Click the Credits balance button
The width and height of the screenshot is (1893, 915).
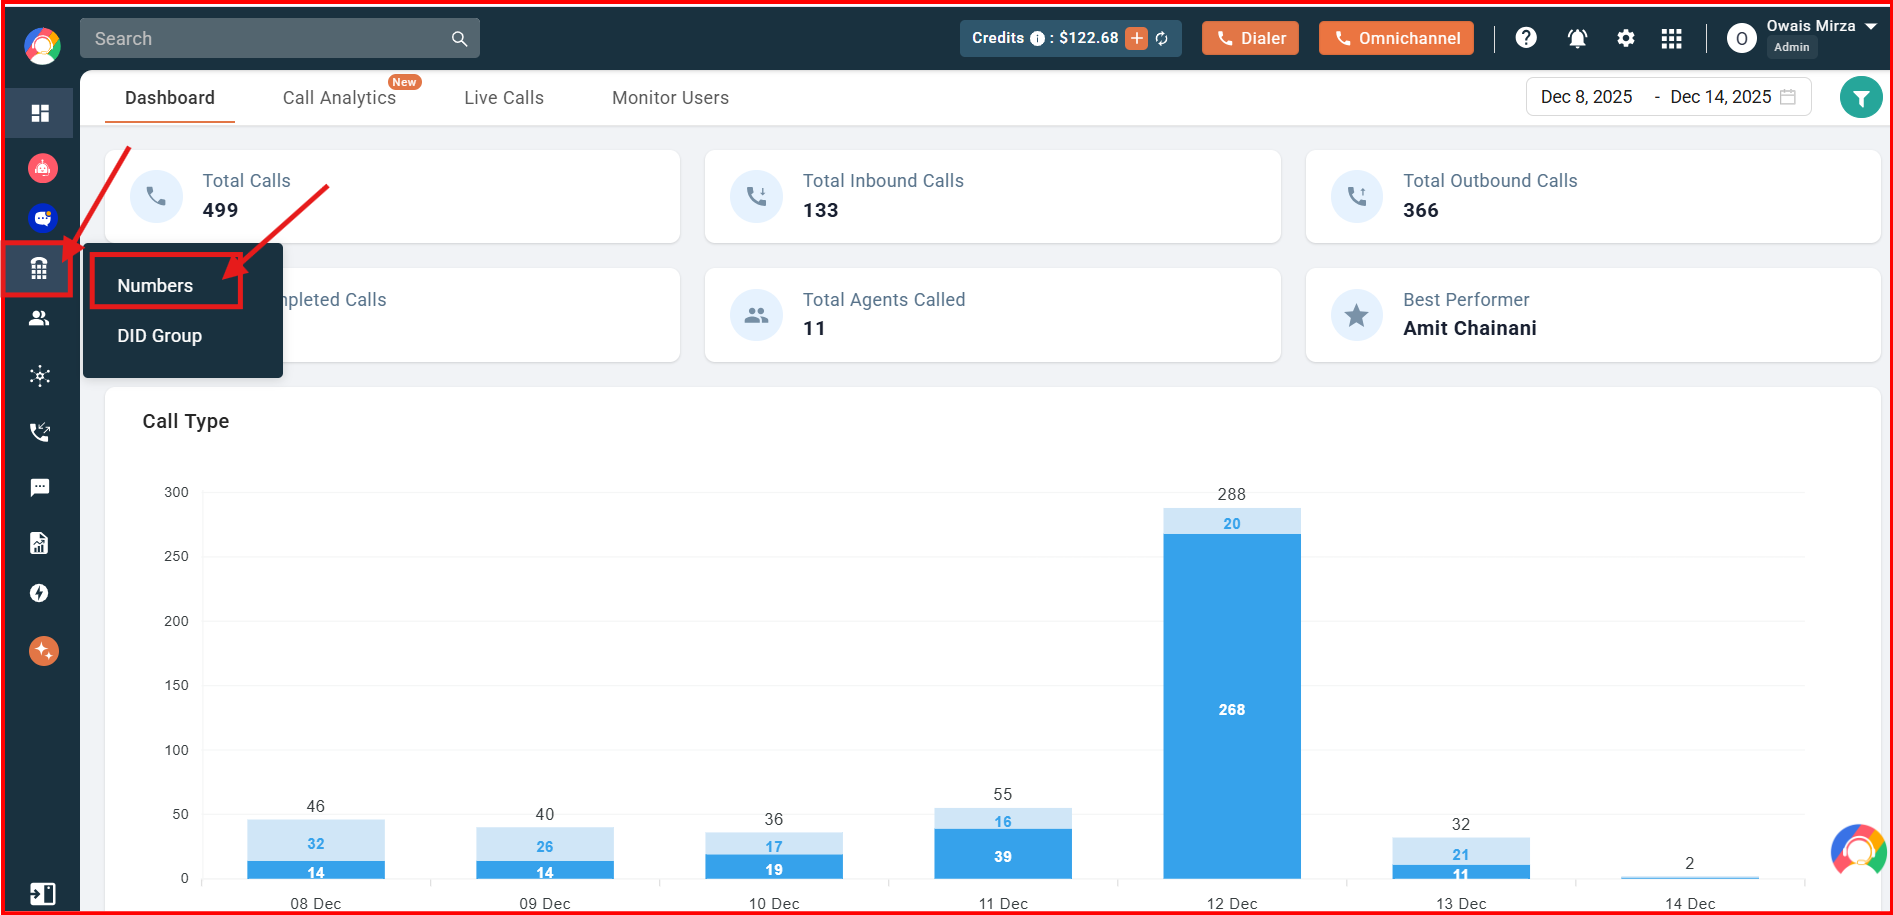coord(1071,38)
